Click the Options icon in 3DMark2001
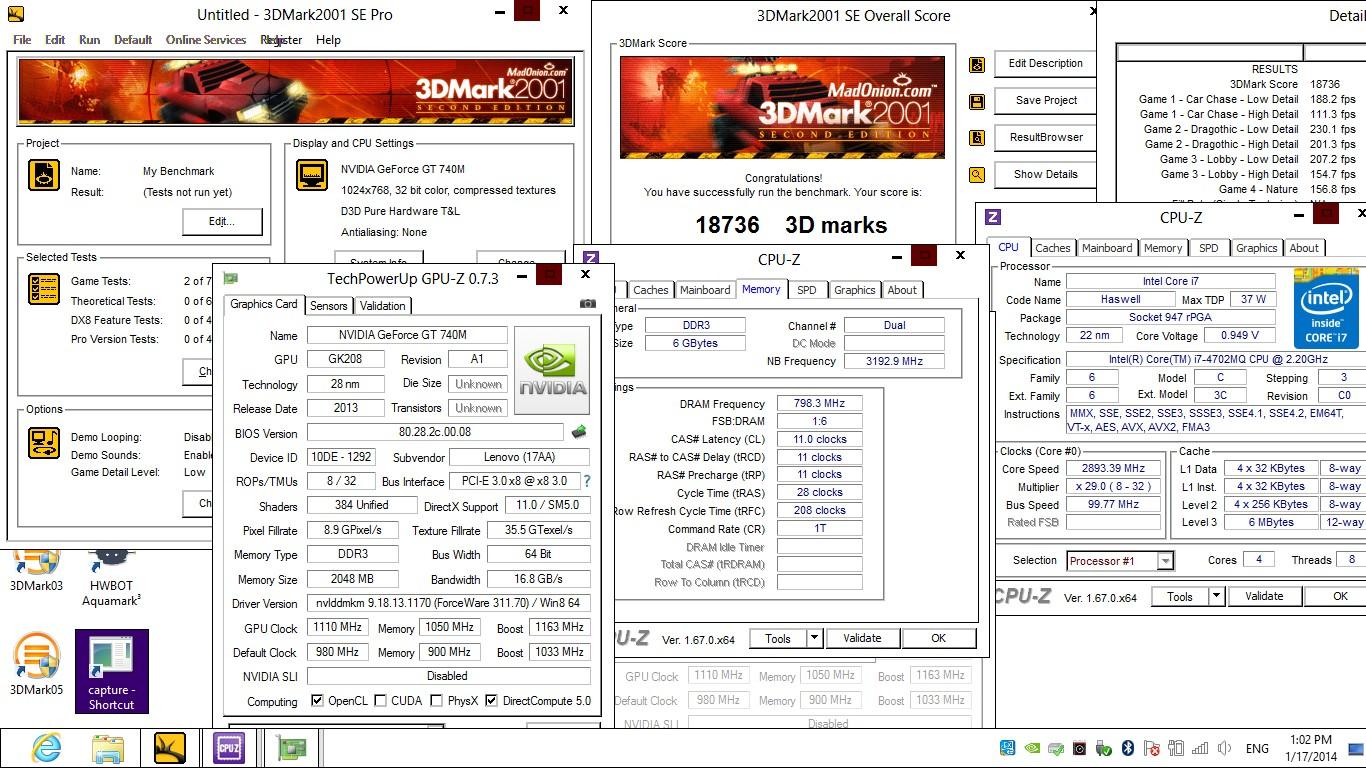1366x768 pixels. click(44, 441)
